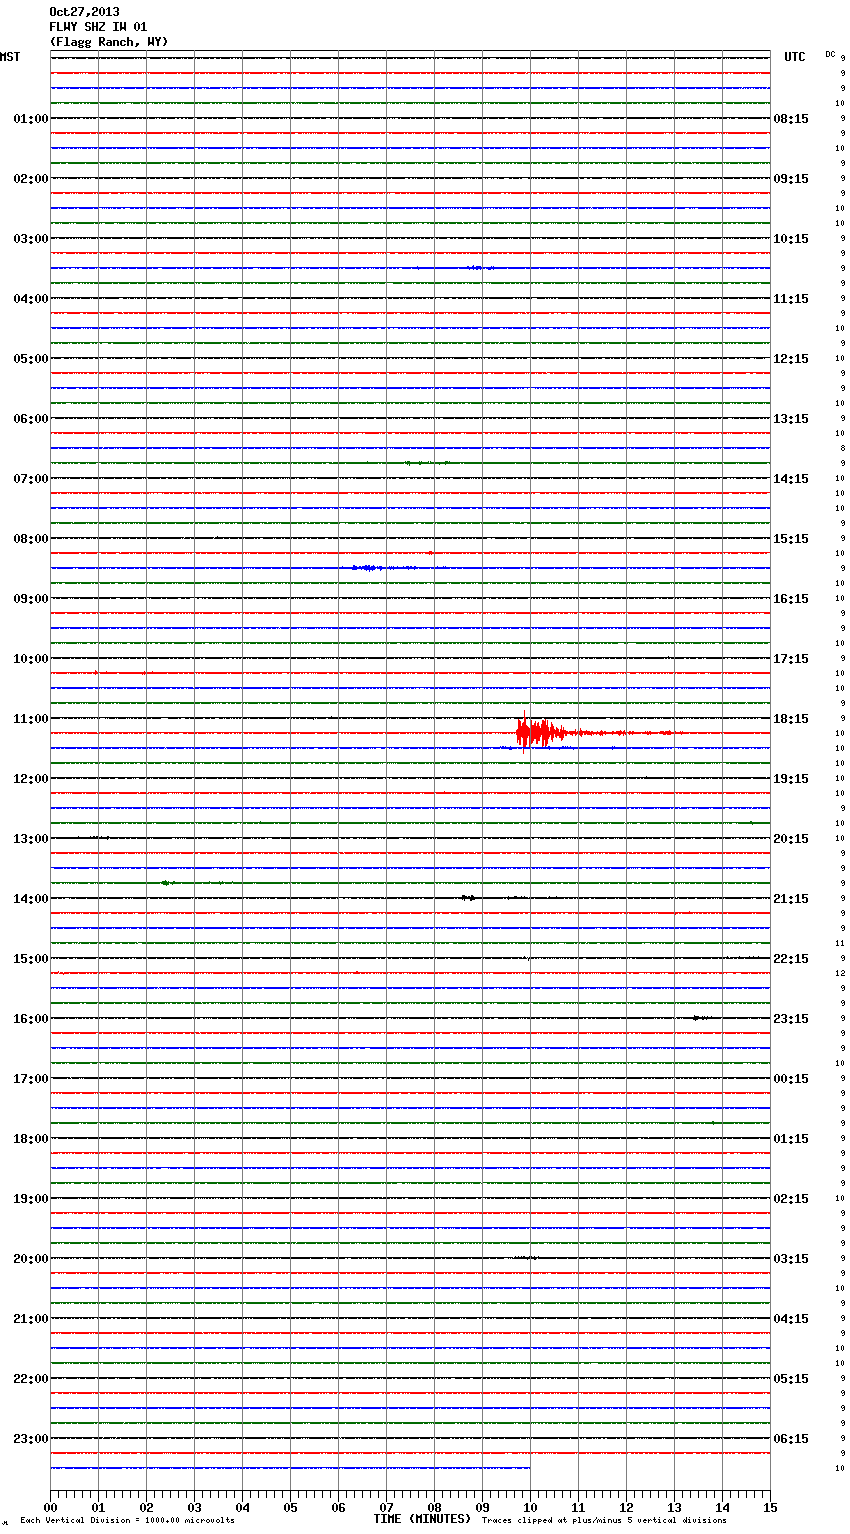Click the 13:15 UTC time label
Image resolution: width=850 pixels, height=1534 pixels.
point(791,419)
